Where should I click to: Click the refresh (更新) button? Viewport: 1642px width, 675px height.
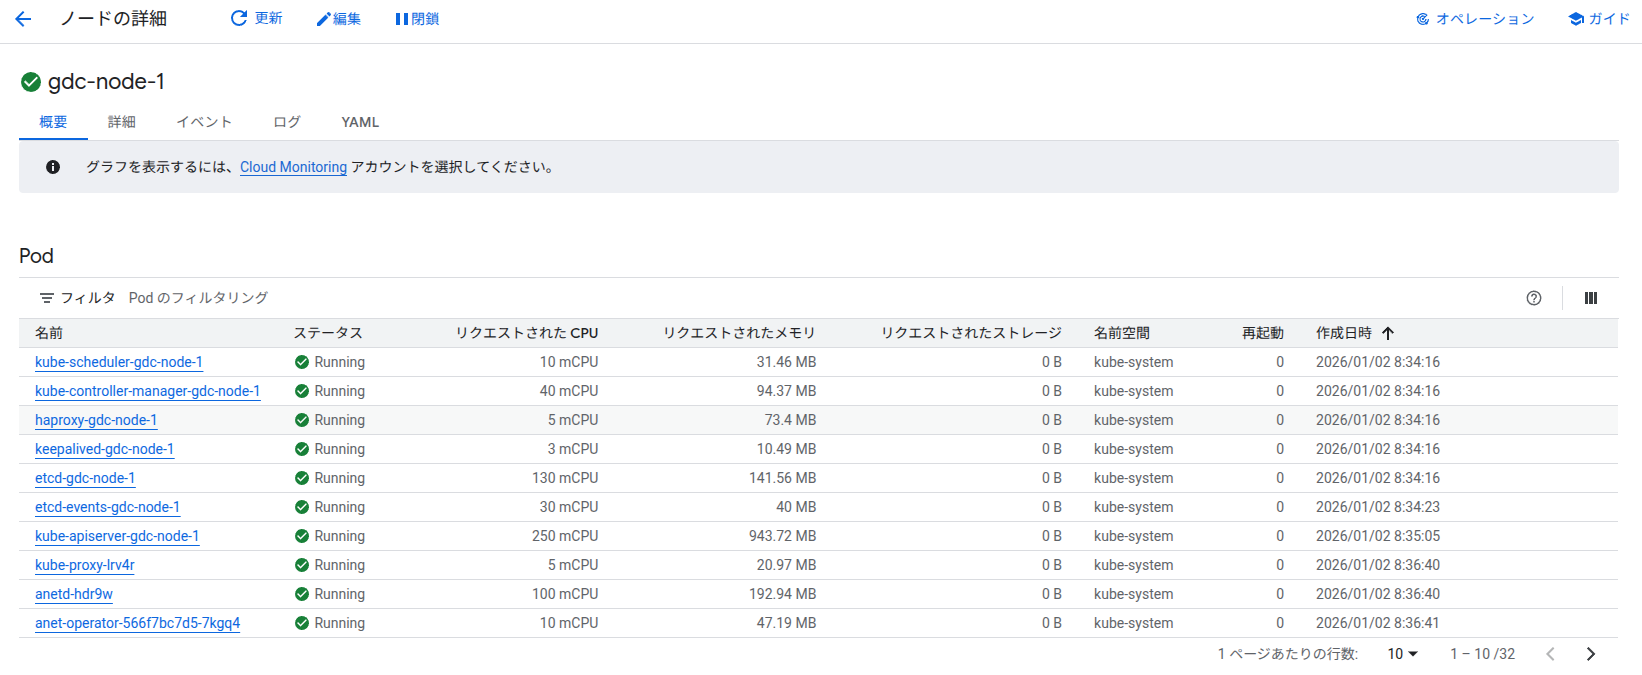tap(256, 19)
